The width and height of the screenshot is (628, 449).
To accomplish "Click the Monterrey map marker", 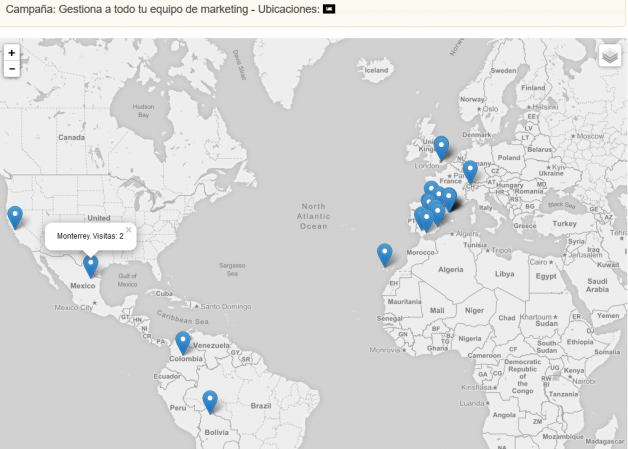I will click(91, 266).
